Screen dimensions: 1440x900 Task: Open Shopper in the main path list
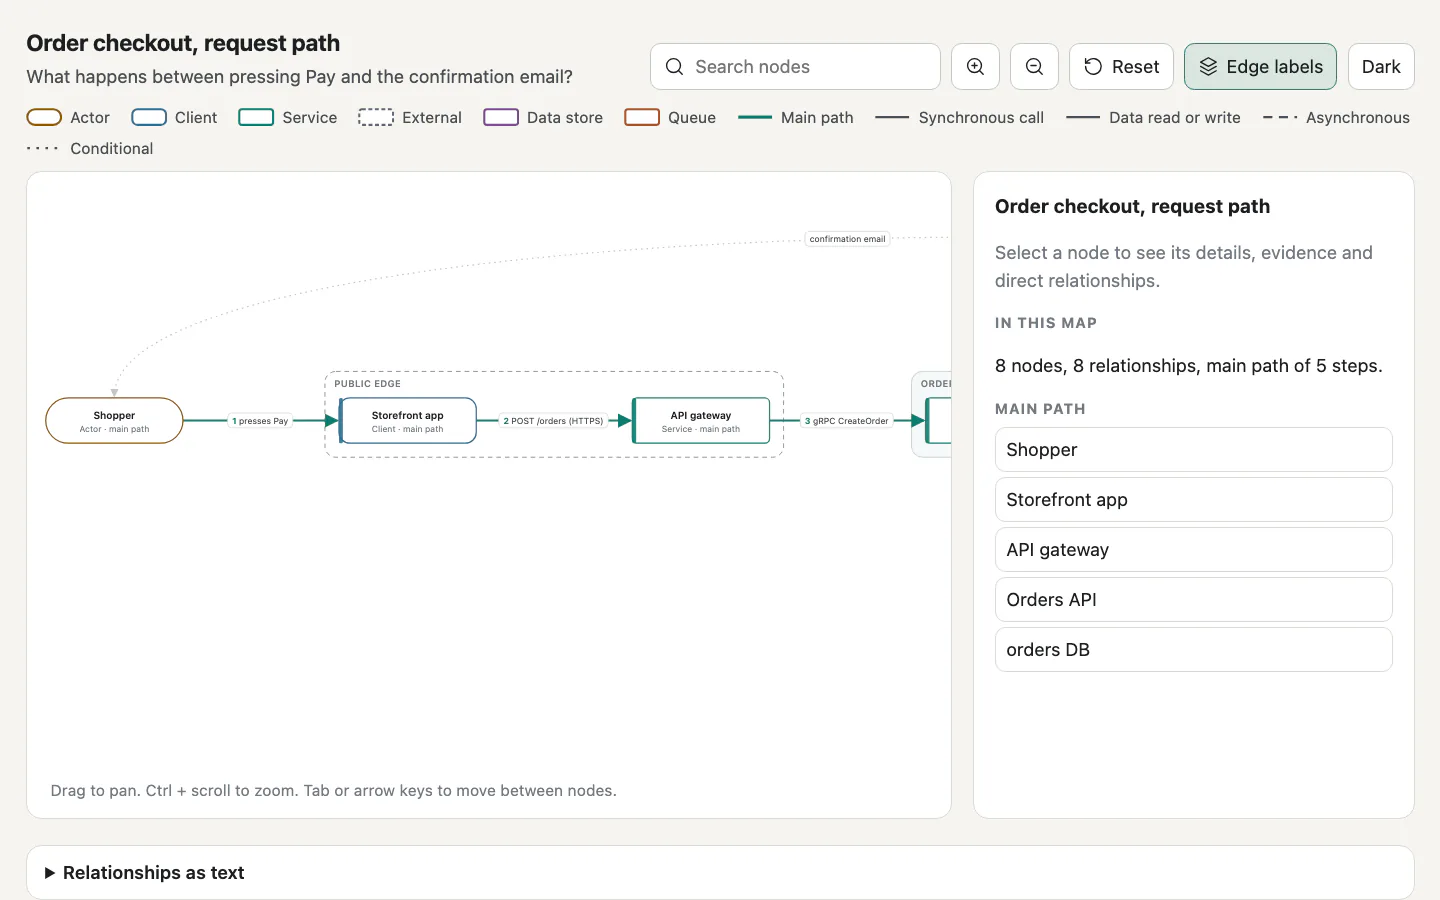click(x=1193, y=450)
